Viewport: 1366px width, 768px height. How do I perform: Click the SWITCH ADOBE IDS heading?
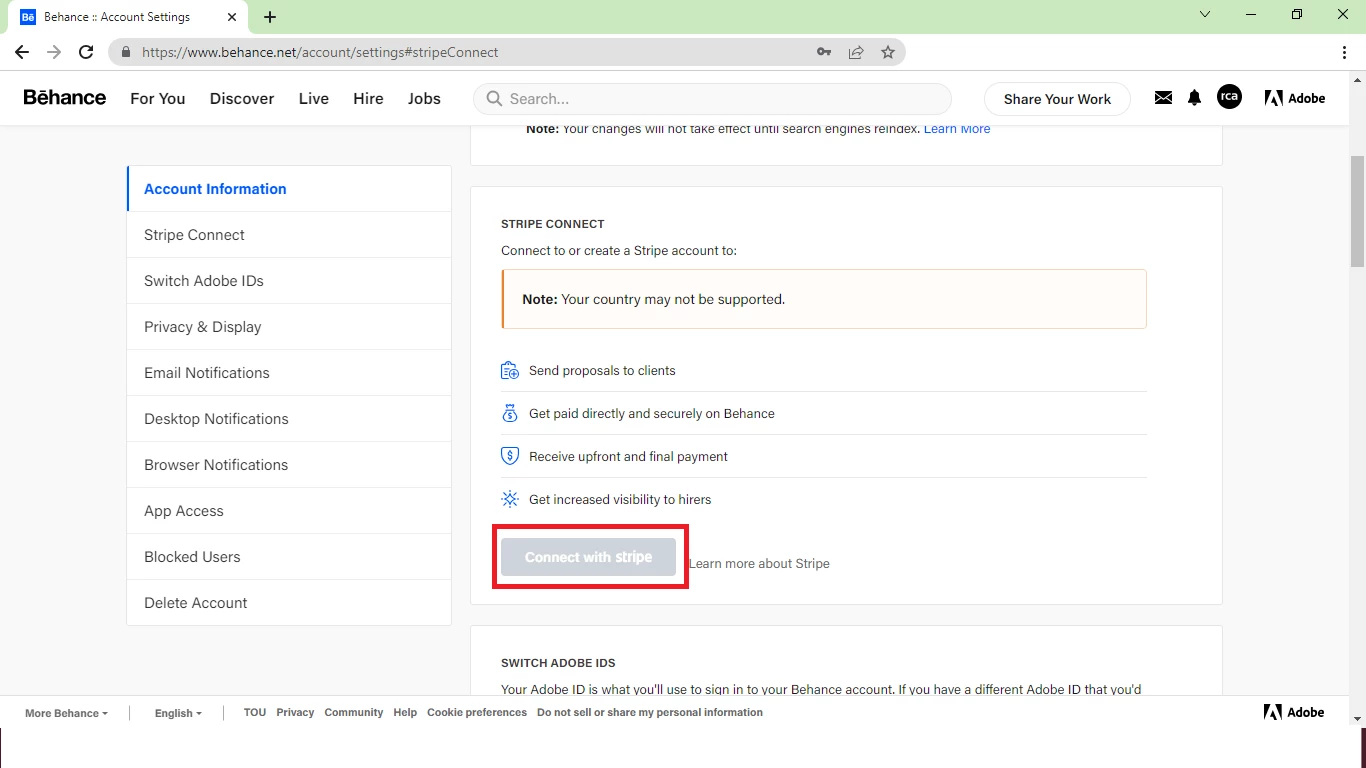tap(558, 663)
